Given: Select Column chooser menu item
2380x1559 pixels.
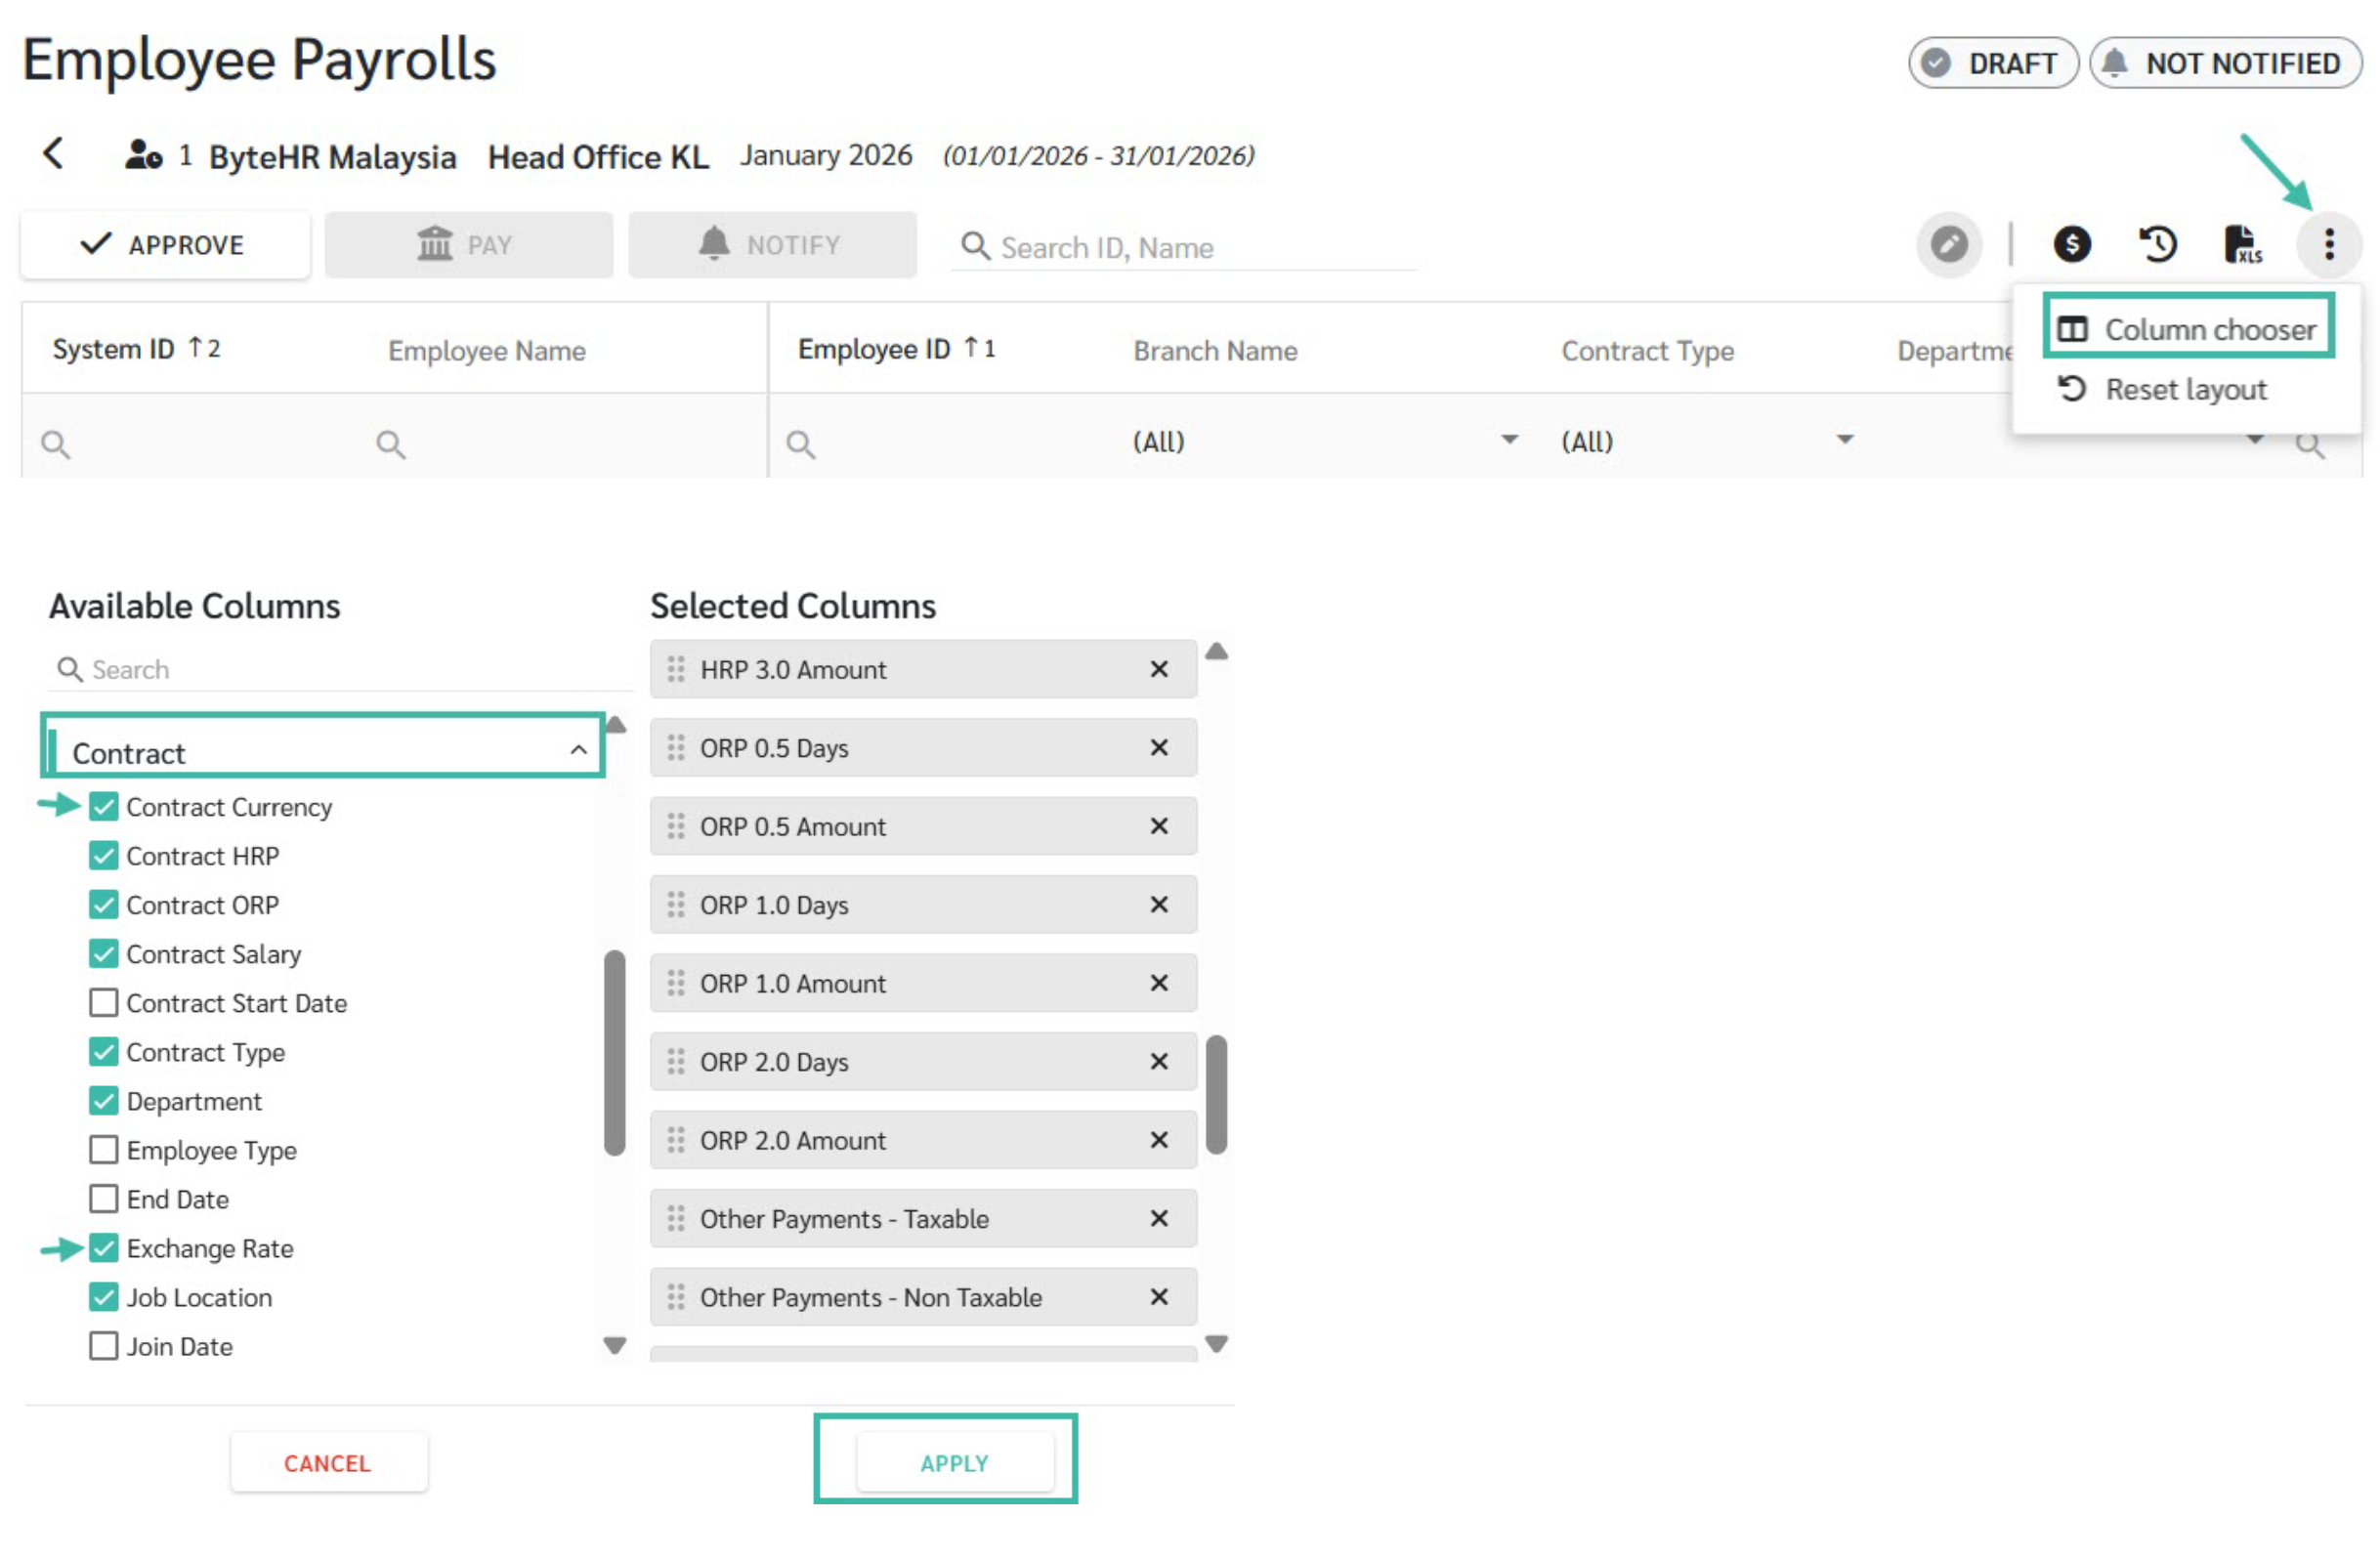Looking at the screenshot, I should click(x=2188, y=329).
